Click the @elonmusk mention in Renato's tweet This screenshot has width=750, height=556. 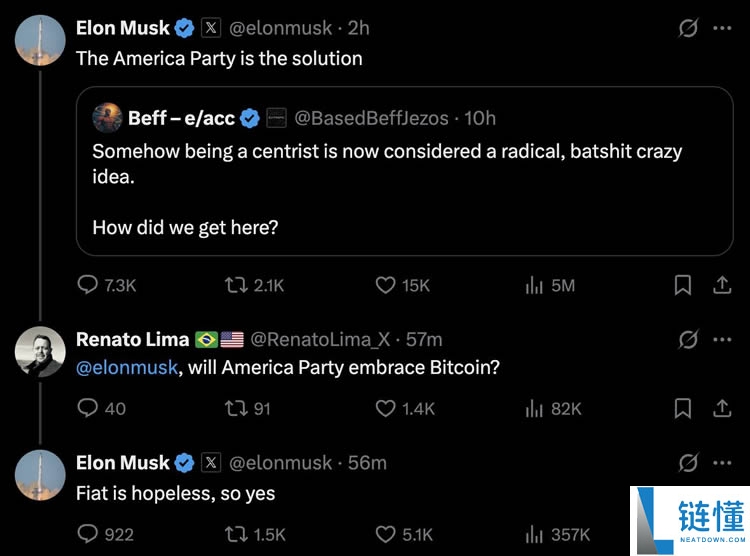tap(126, 367)
